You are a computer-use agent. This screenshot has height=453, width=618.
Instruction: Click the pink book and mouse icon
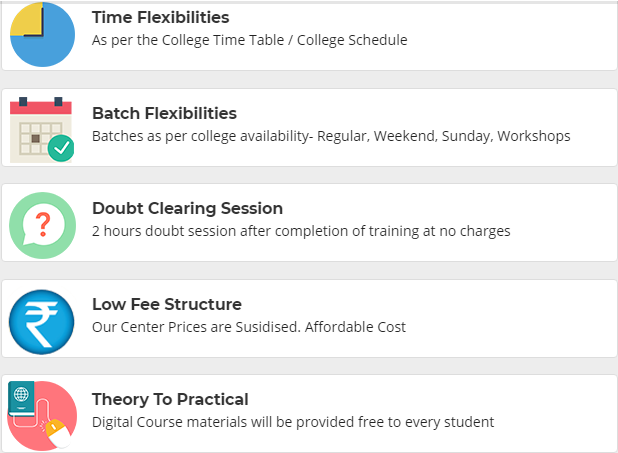point(42,416)
